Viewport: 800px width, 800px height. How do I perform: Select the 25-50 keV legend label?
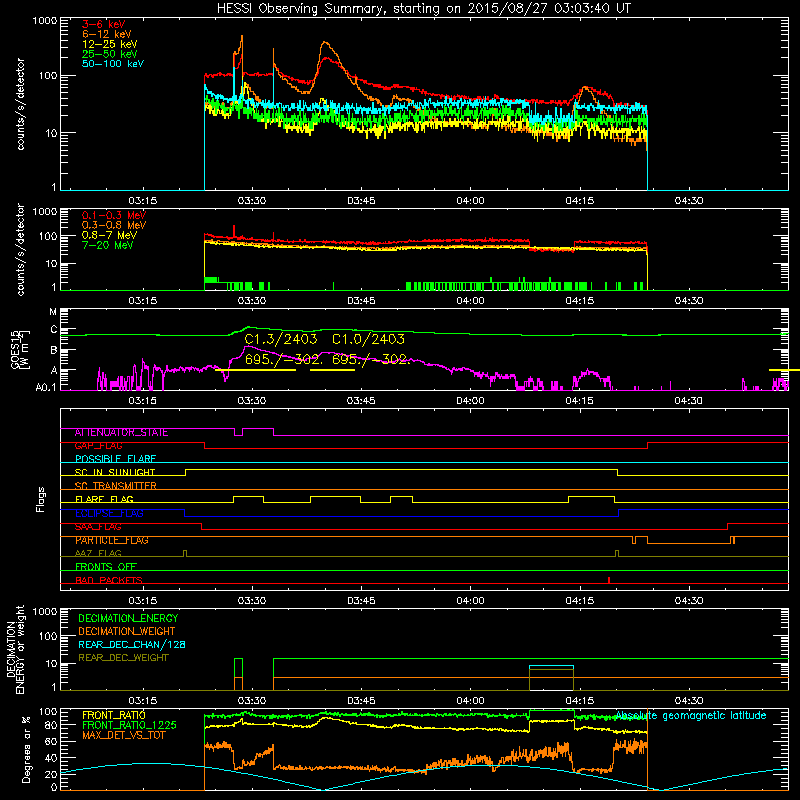point(110,54)
